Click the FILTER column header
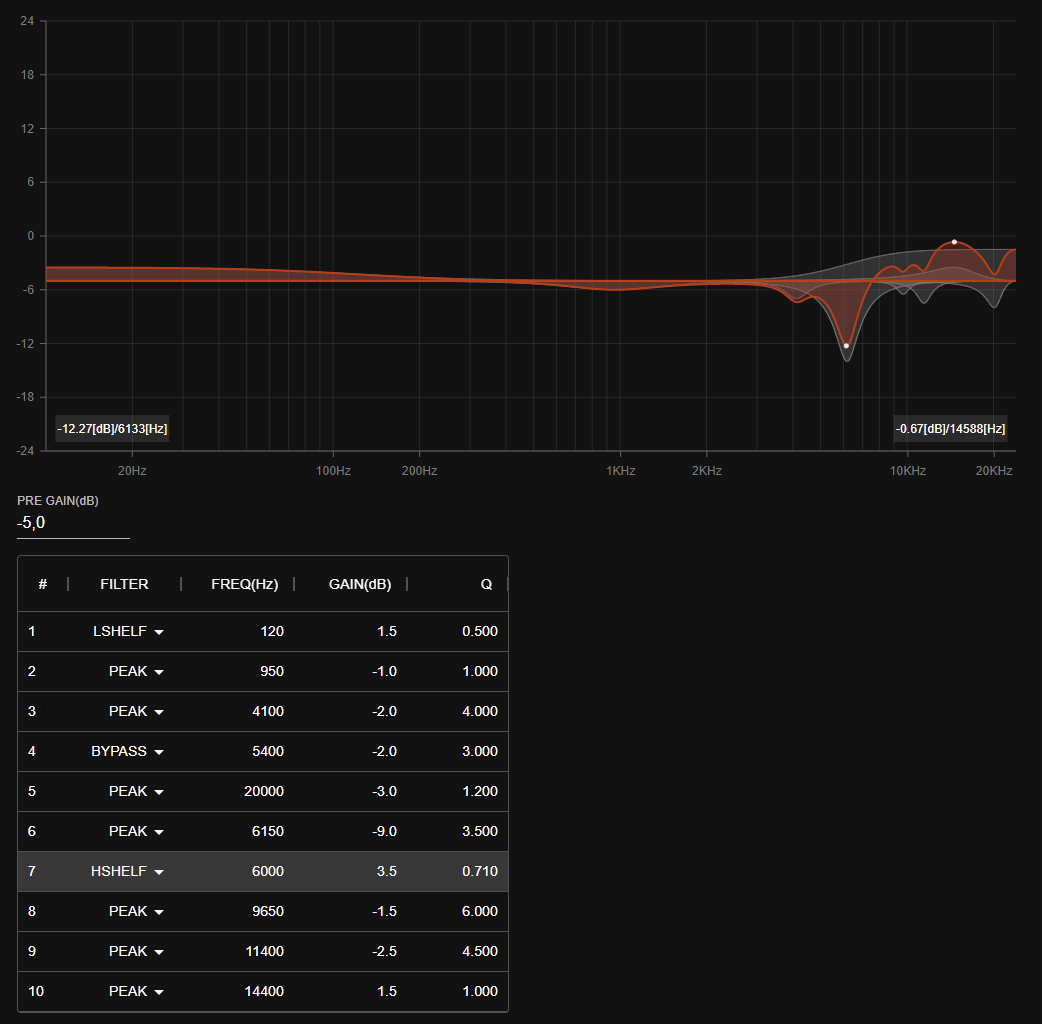 point(124,584)
